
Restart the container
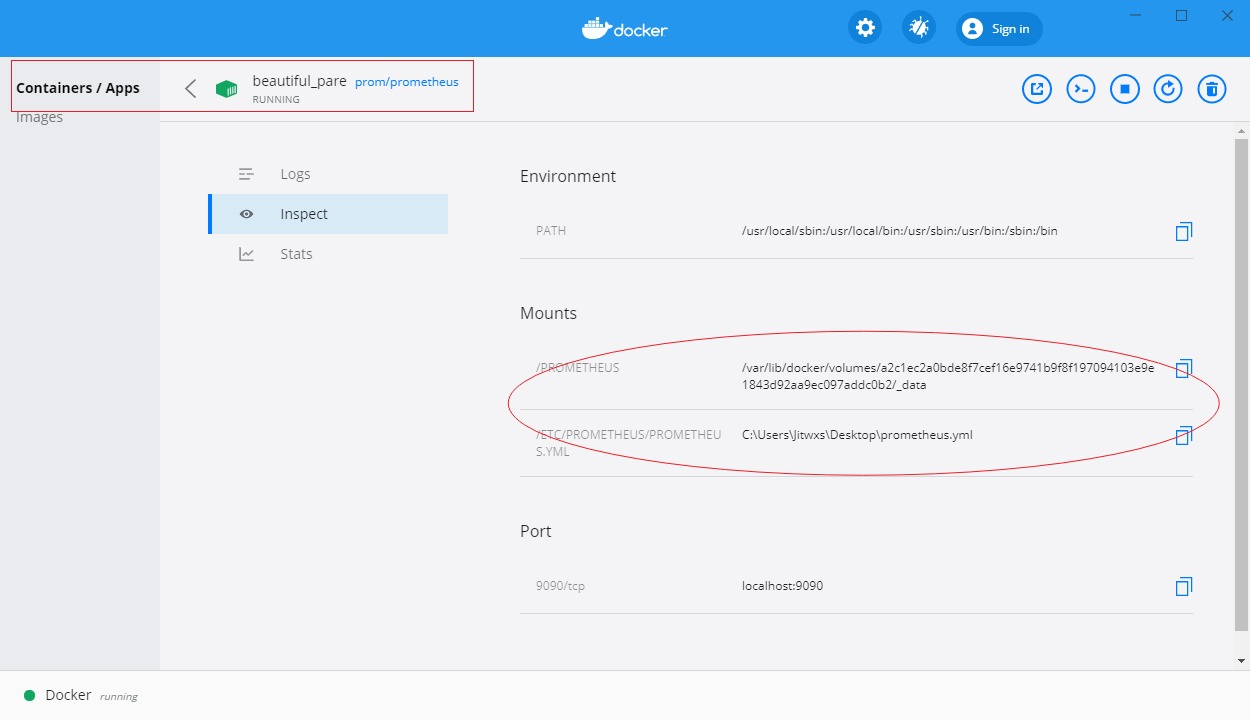click(x=1168, y=89)
